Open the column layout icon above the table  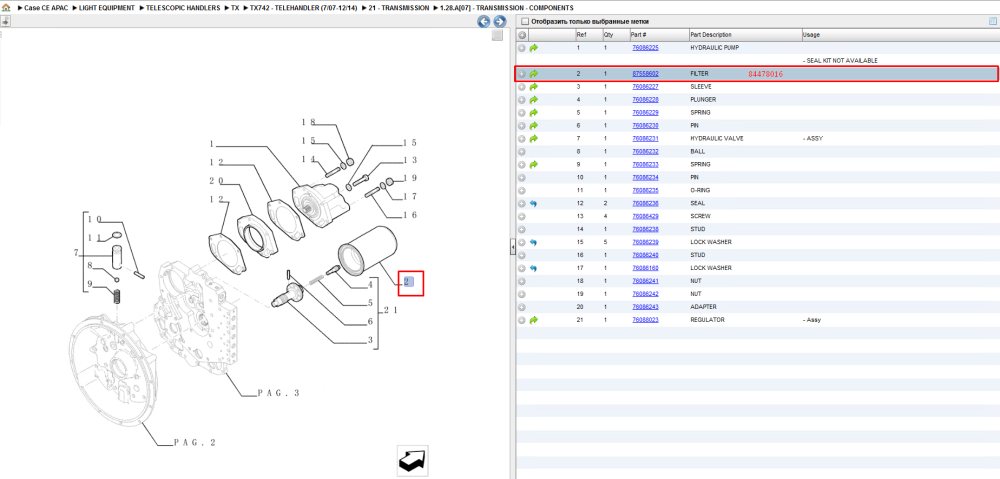[992, 21]
